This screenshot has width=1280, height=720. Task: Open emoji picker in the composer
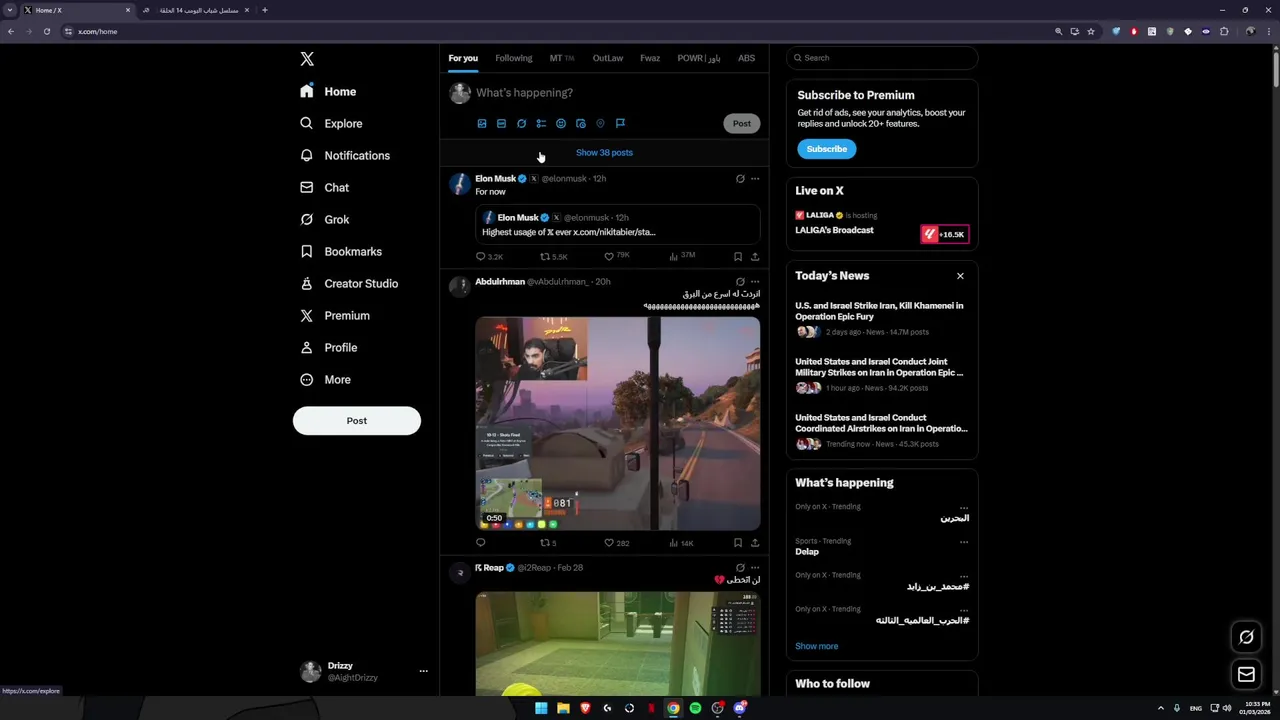(561, 124)
